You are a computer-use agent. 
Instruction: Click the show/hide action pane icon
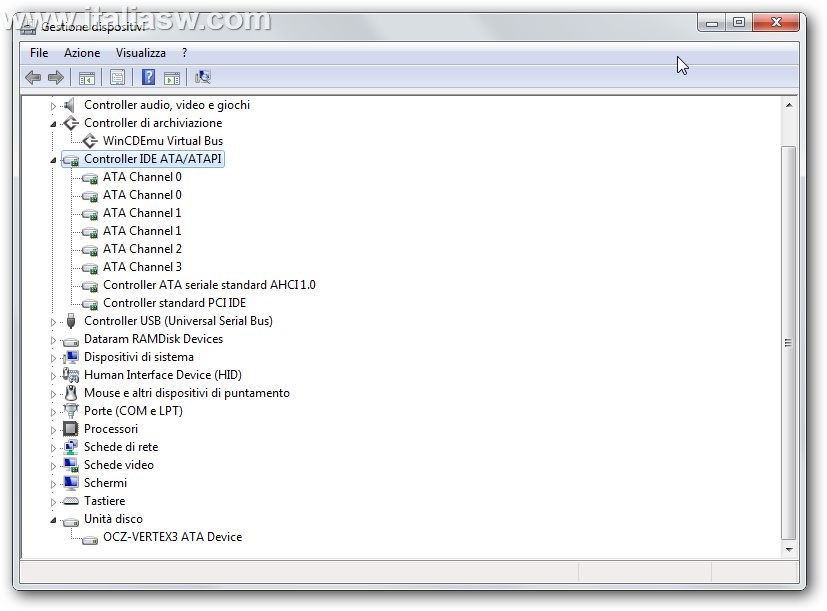tap(172, 77)
